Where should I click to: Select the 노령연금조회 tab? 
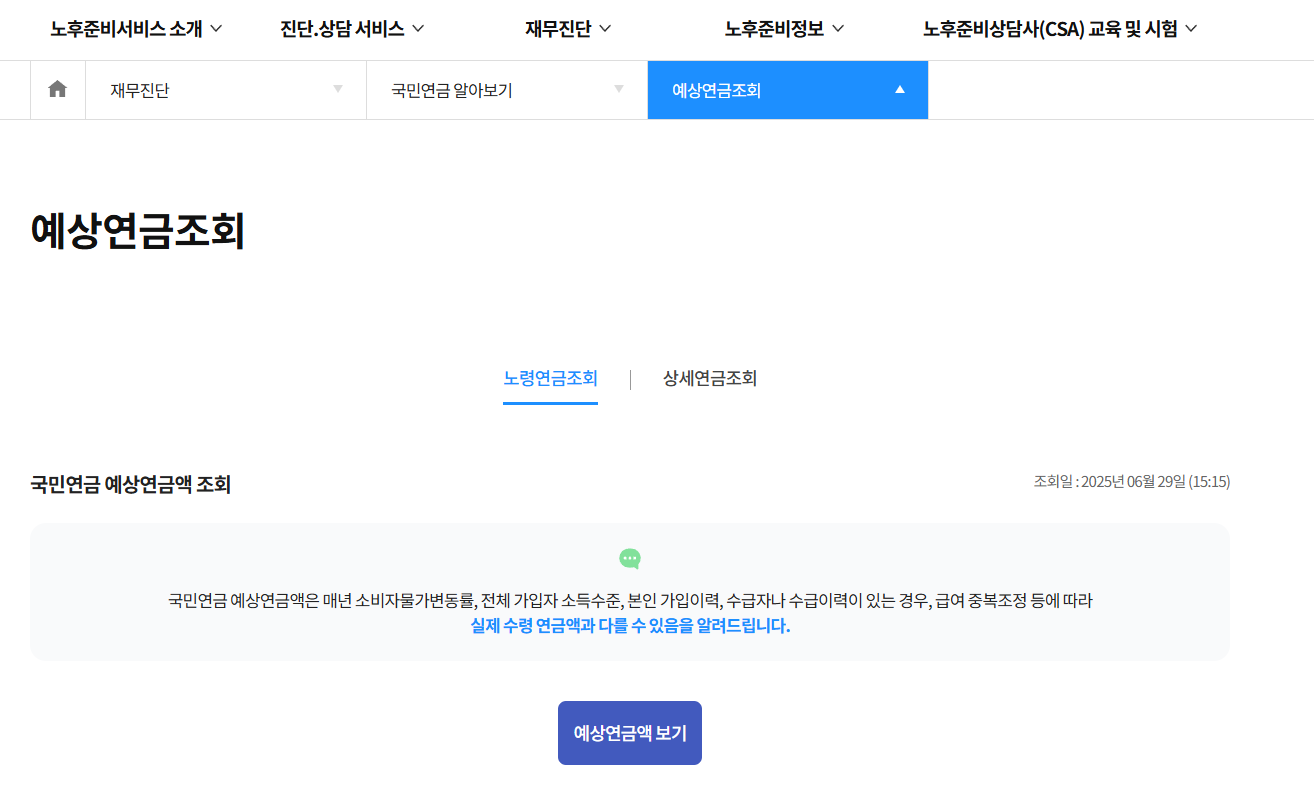click(x=550, y=379)
